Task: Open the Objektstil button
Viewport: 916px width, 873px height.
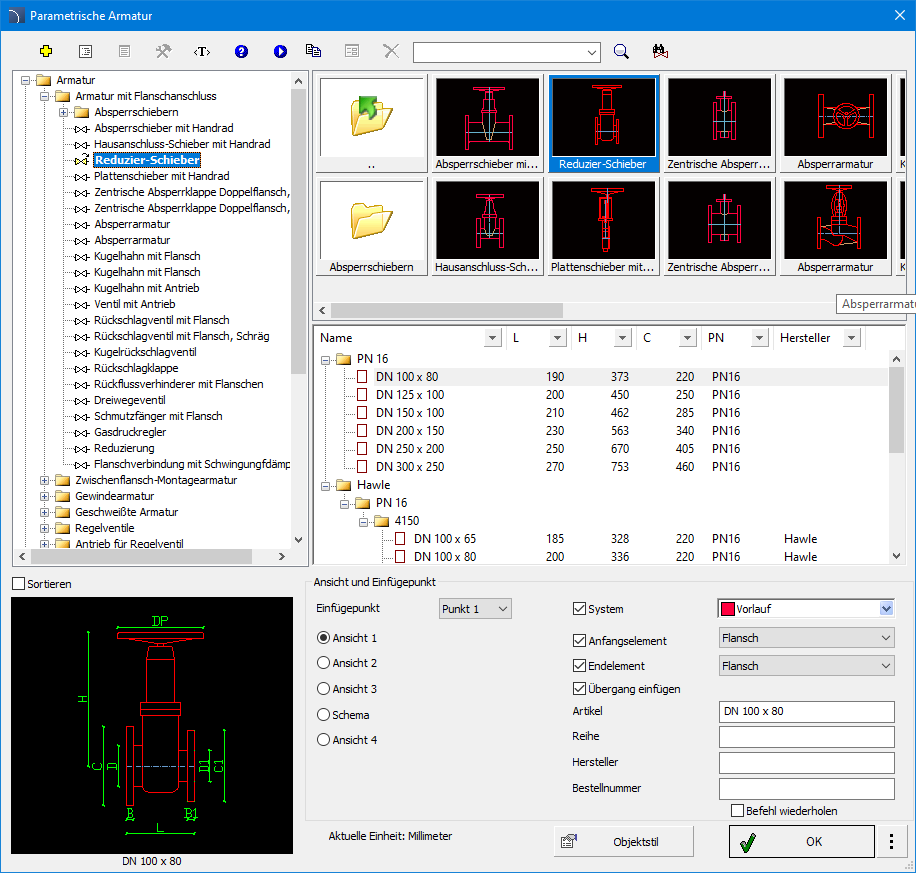Action: pyautogui.click(x=624, y=842)
